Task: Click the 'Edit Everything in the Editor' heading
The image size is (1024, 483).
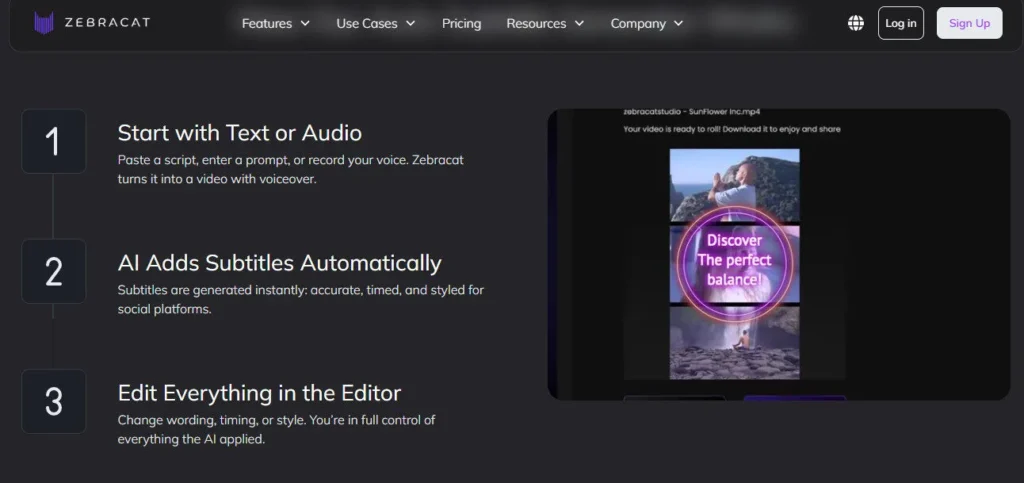Action: click(259, 393)
